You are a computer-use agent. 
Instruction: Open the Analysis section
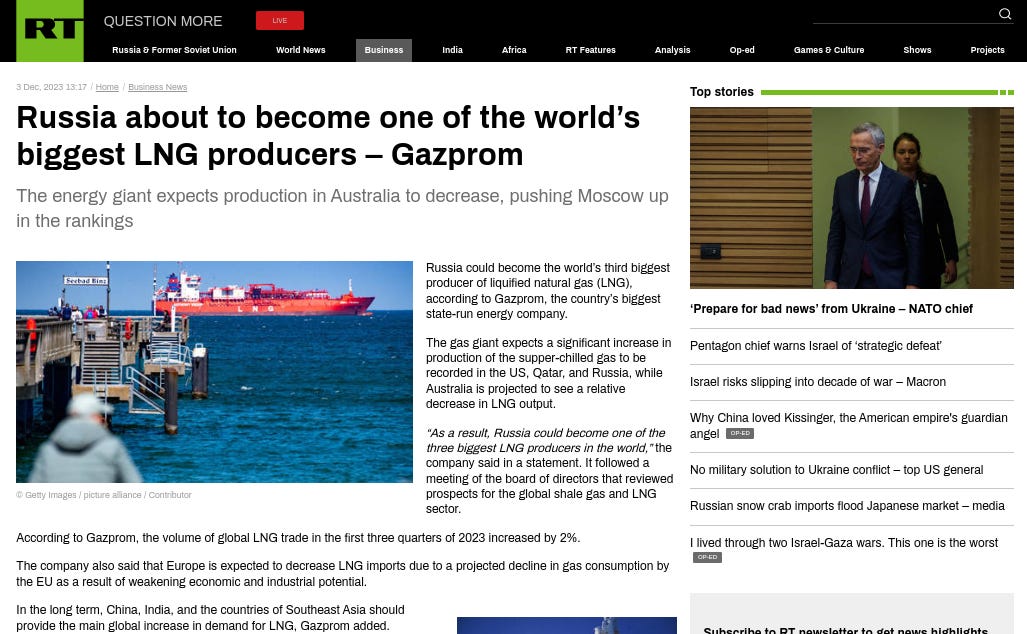[x=673, y=50]
